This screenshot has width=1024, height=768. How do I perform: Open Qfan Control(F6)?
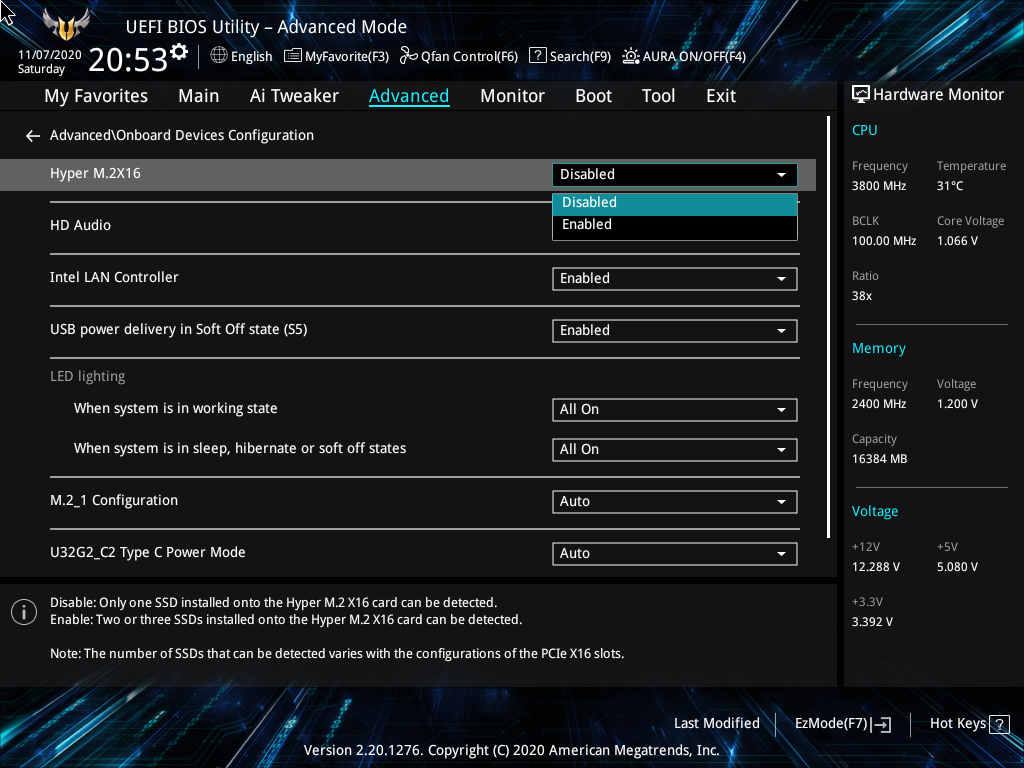tap(458, 56)
